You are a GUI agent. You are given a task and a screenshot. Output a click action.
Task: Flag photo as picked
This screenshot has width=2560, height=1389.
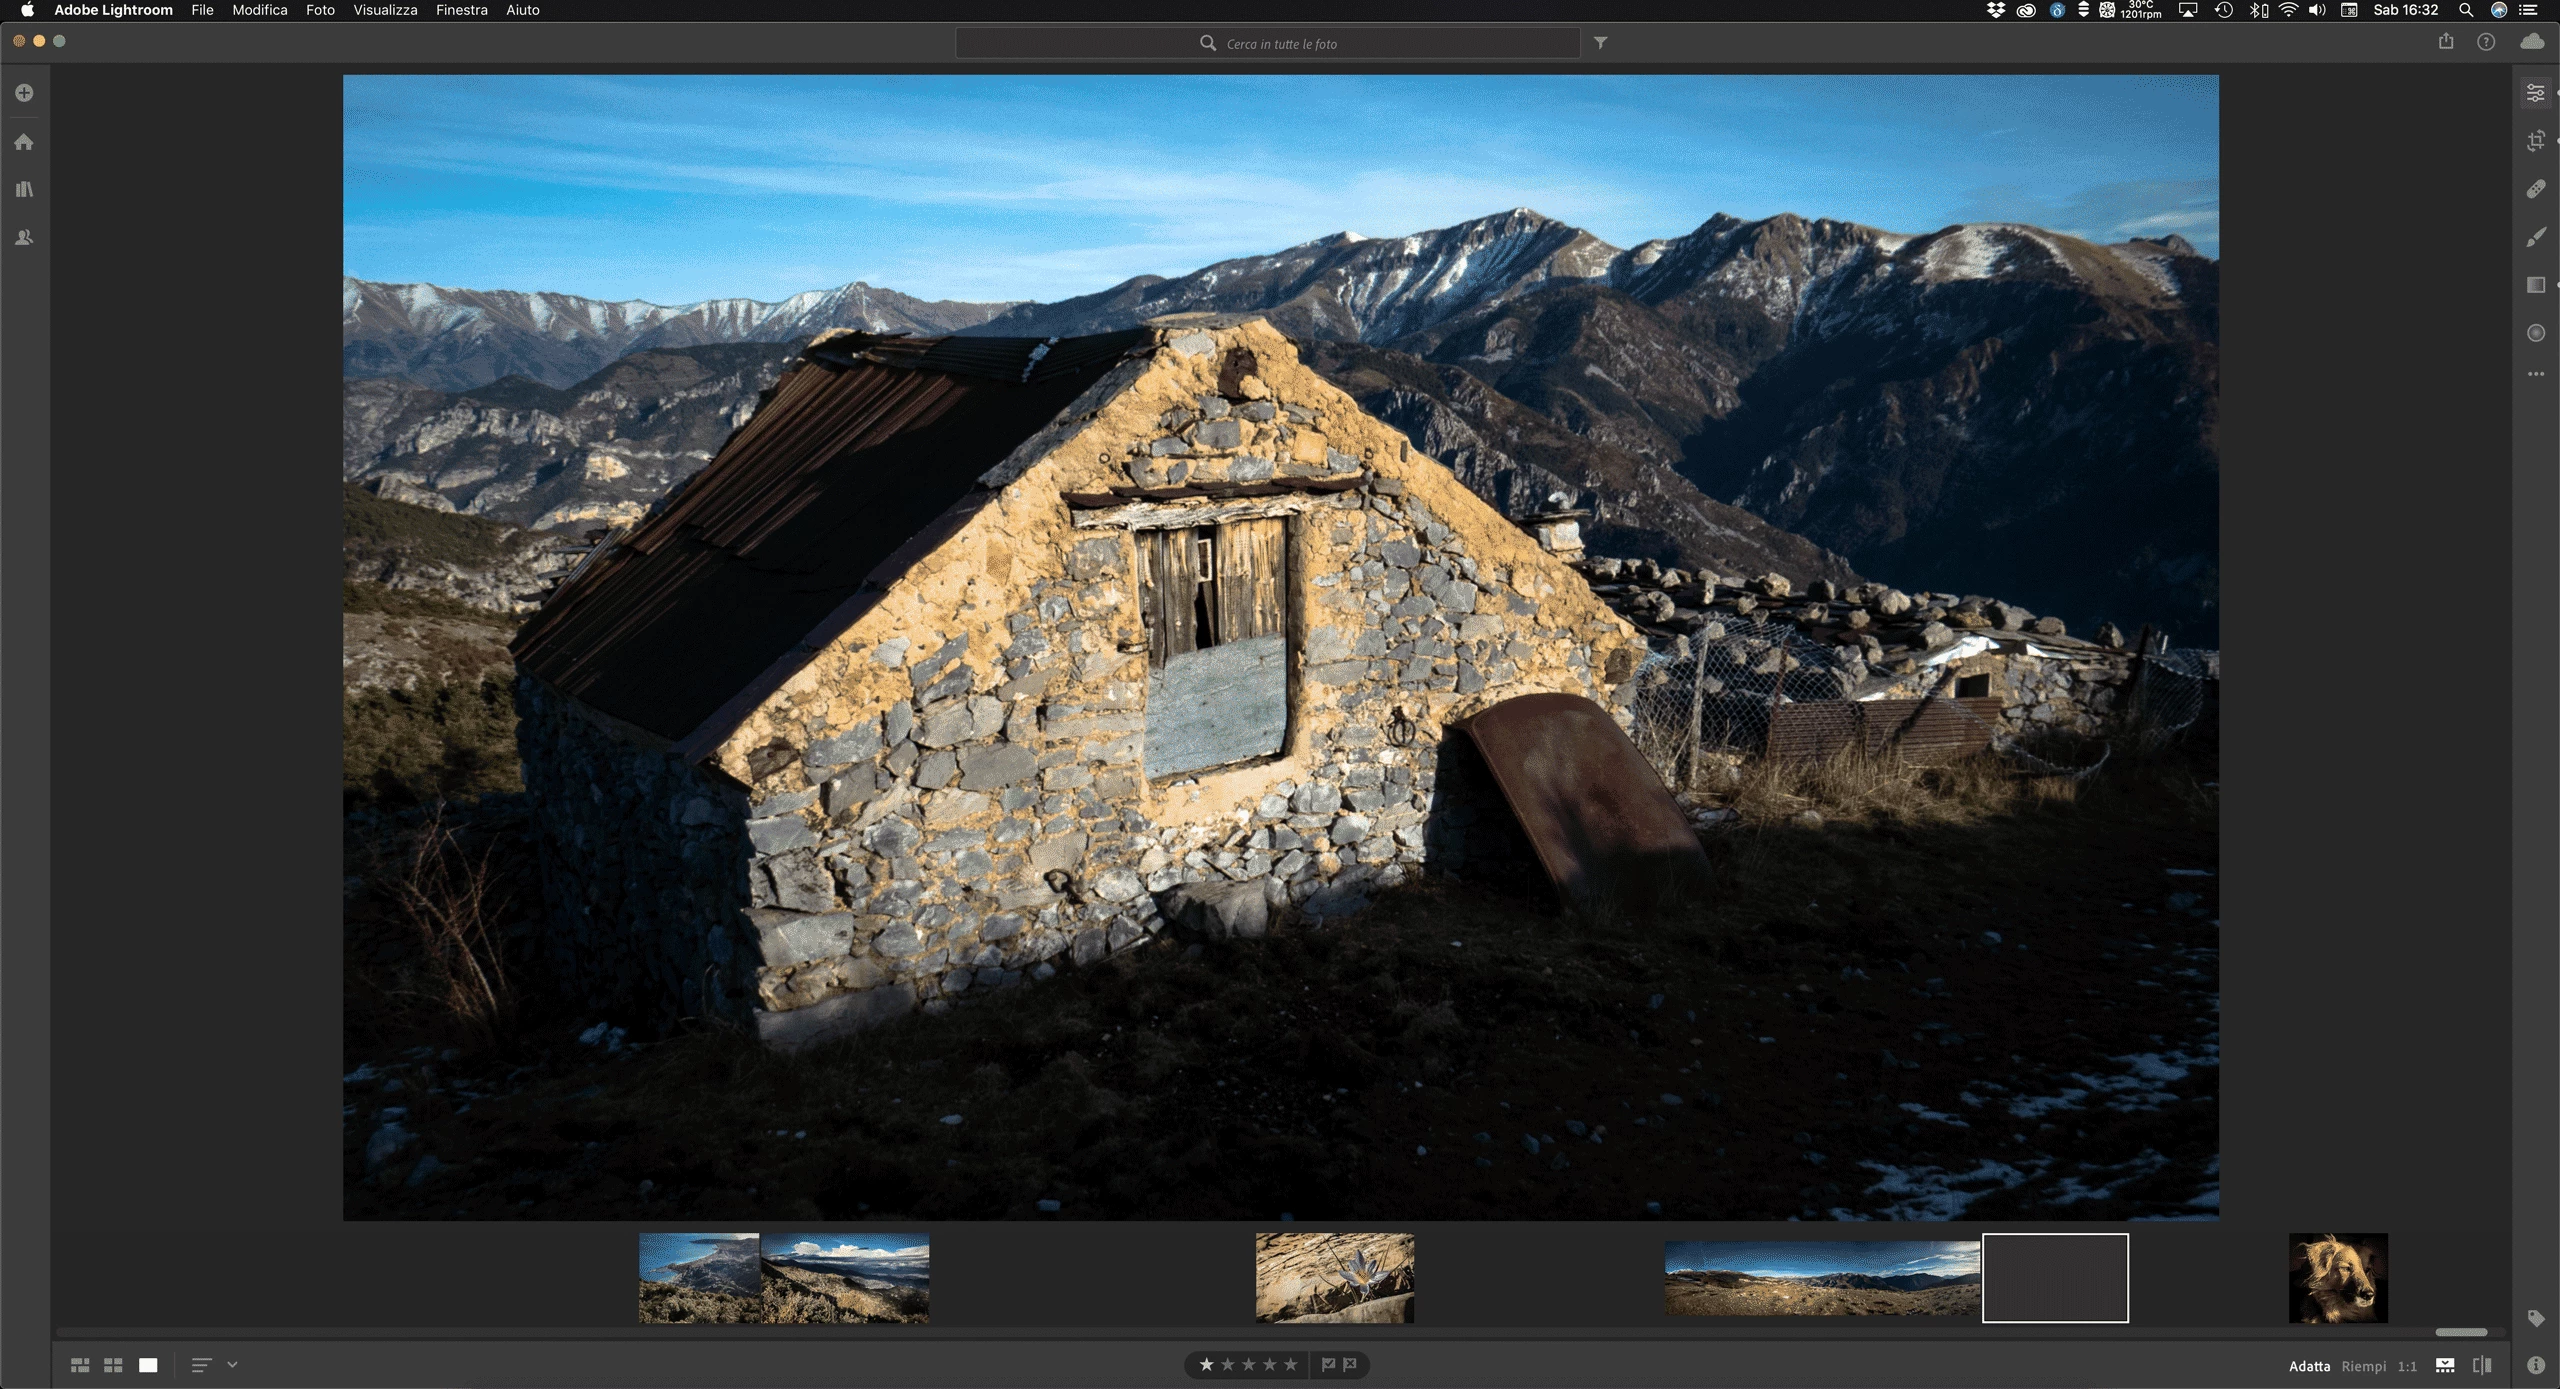pos(1328,1364)
